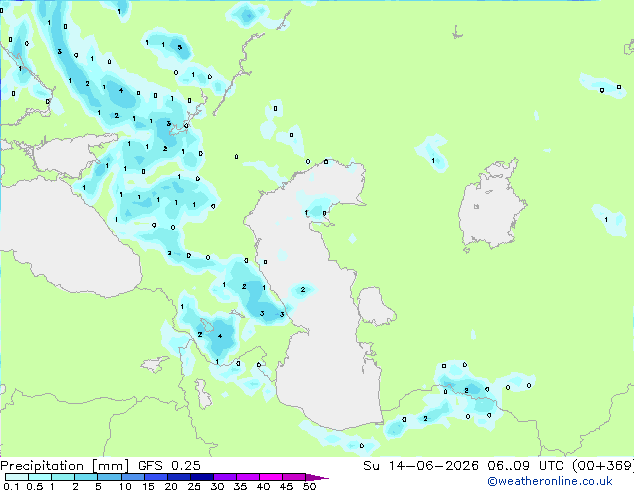Click the forecast date Su 14-06-2026 text

[421, 466]
